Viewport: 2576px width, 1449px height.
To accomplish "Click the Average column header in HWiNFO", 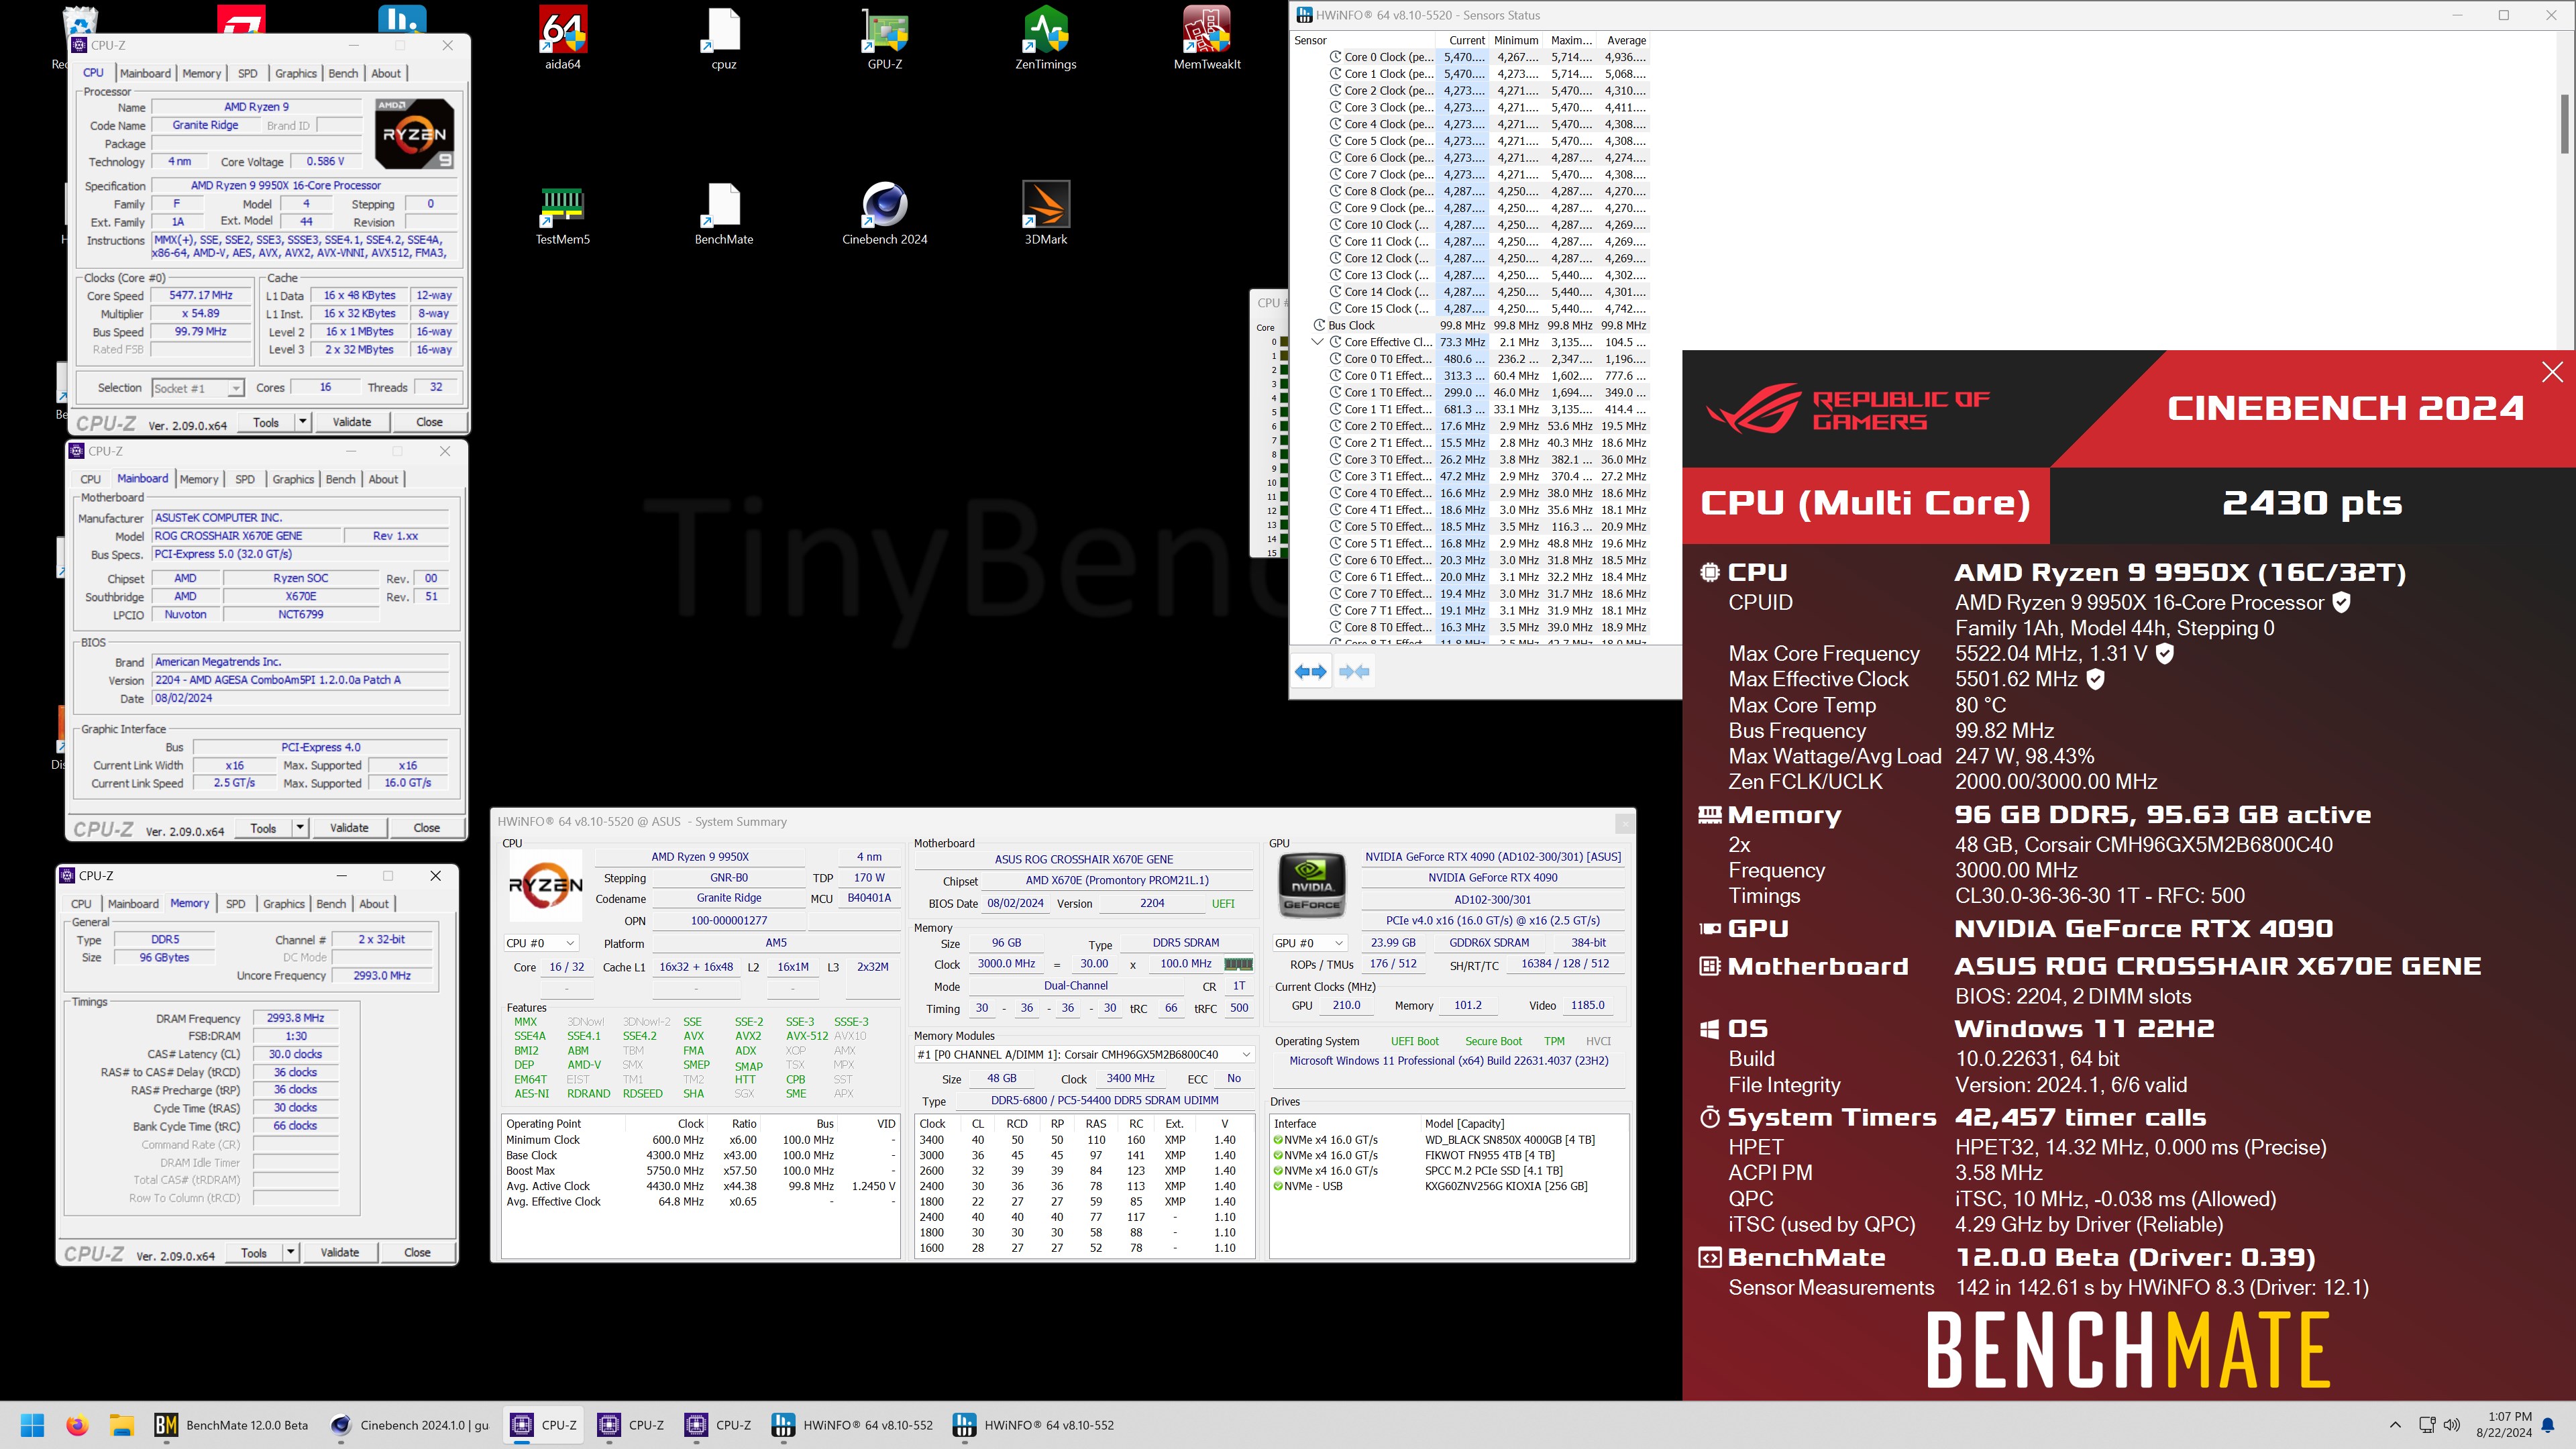I will 1626,40.
